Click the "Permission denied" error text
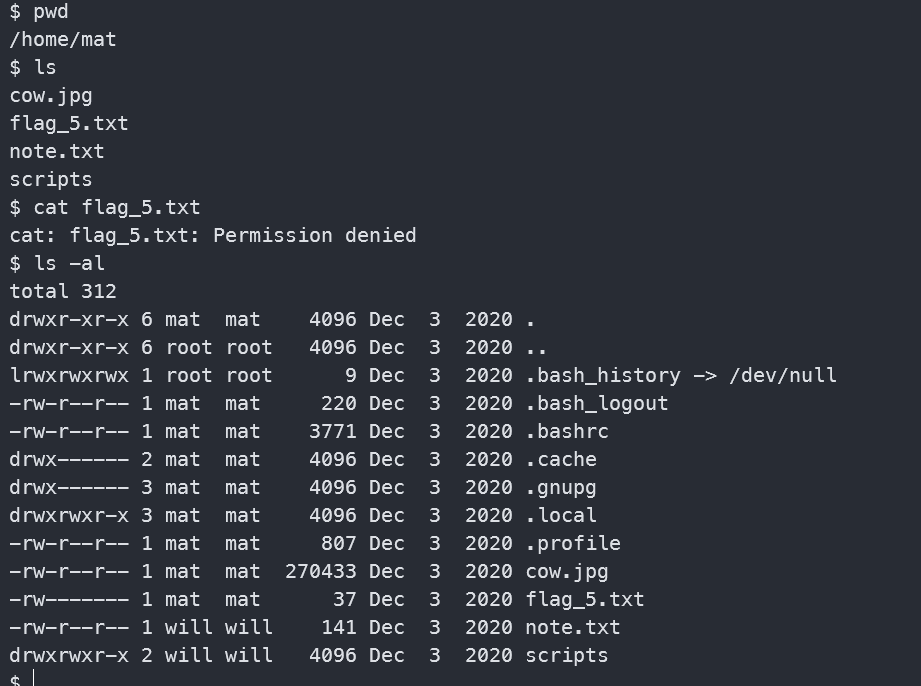Screen dimensions: 921x686 tap(314, 236)
